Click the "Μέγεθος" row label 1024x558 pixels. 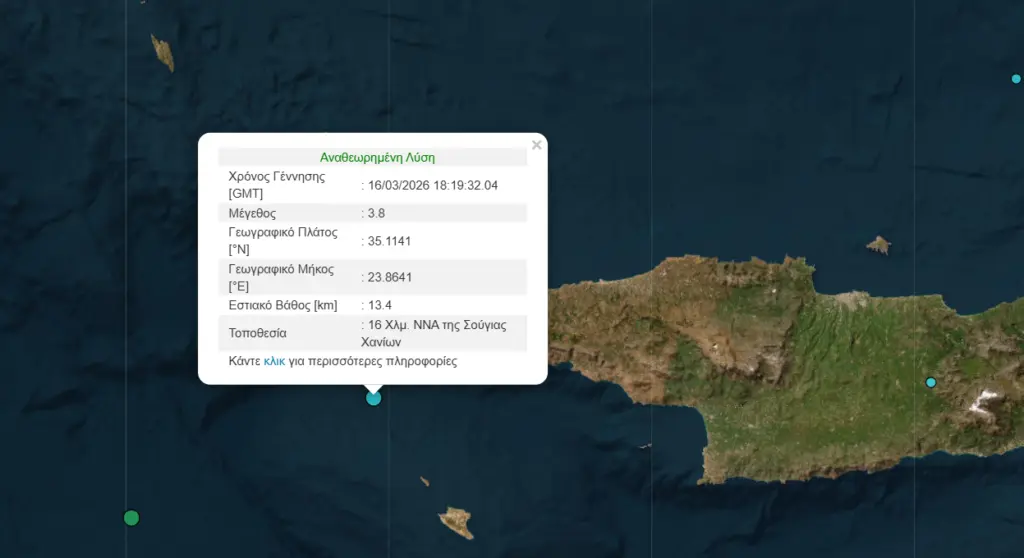[252, 213]
